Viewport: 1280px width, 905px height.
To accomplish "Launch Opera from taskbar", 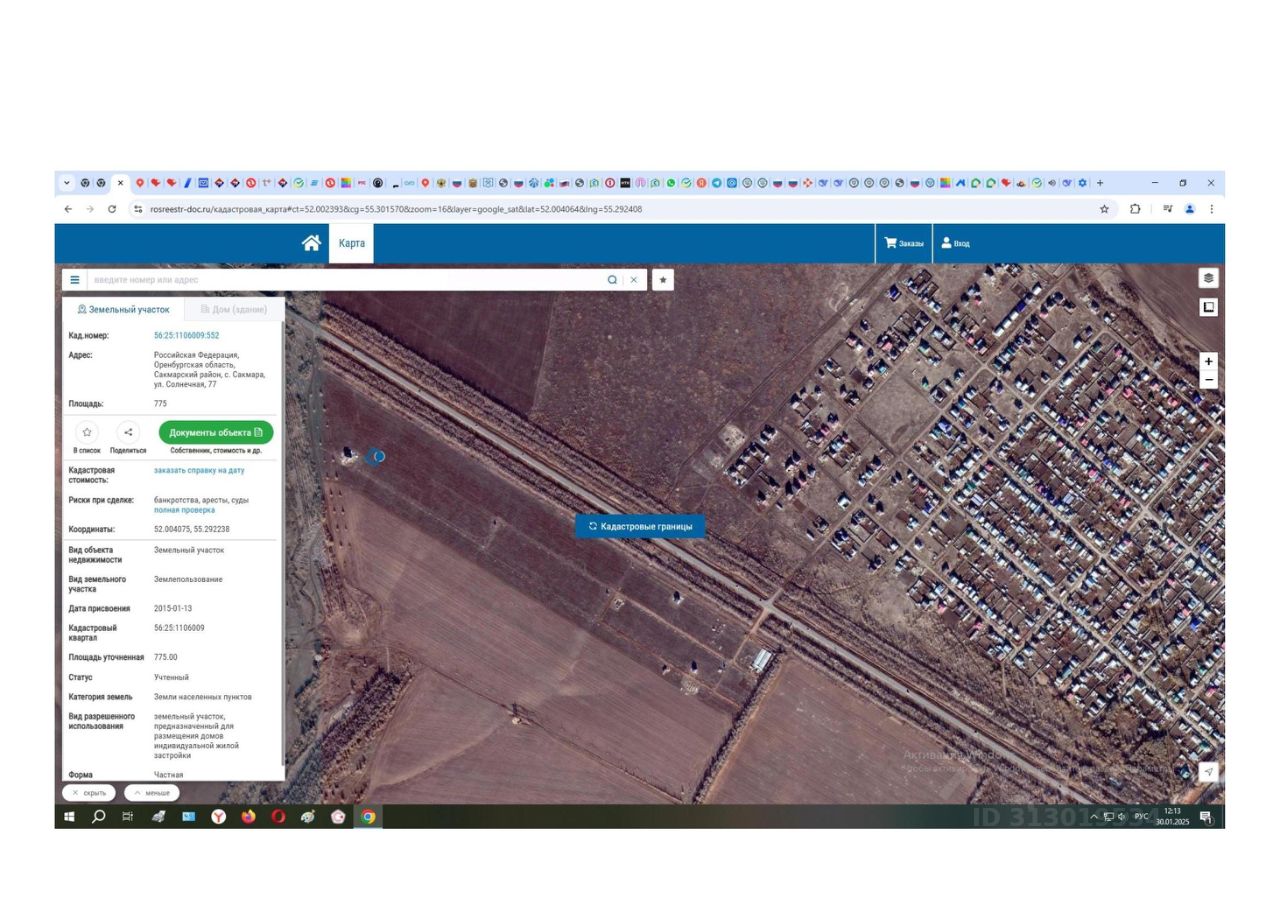I will coord(278,817).
